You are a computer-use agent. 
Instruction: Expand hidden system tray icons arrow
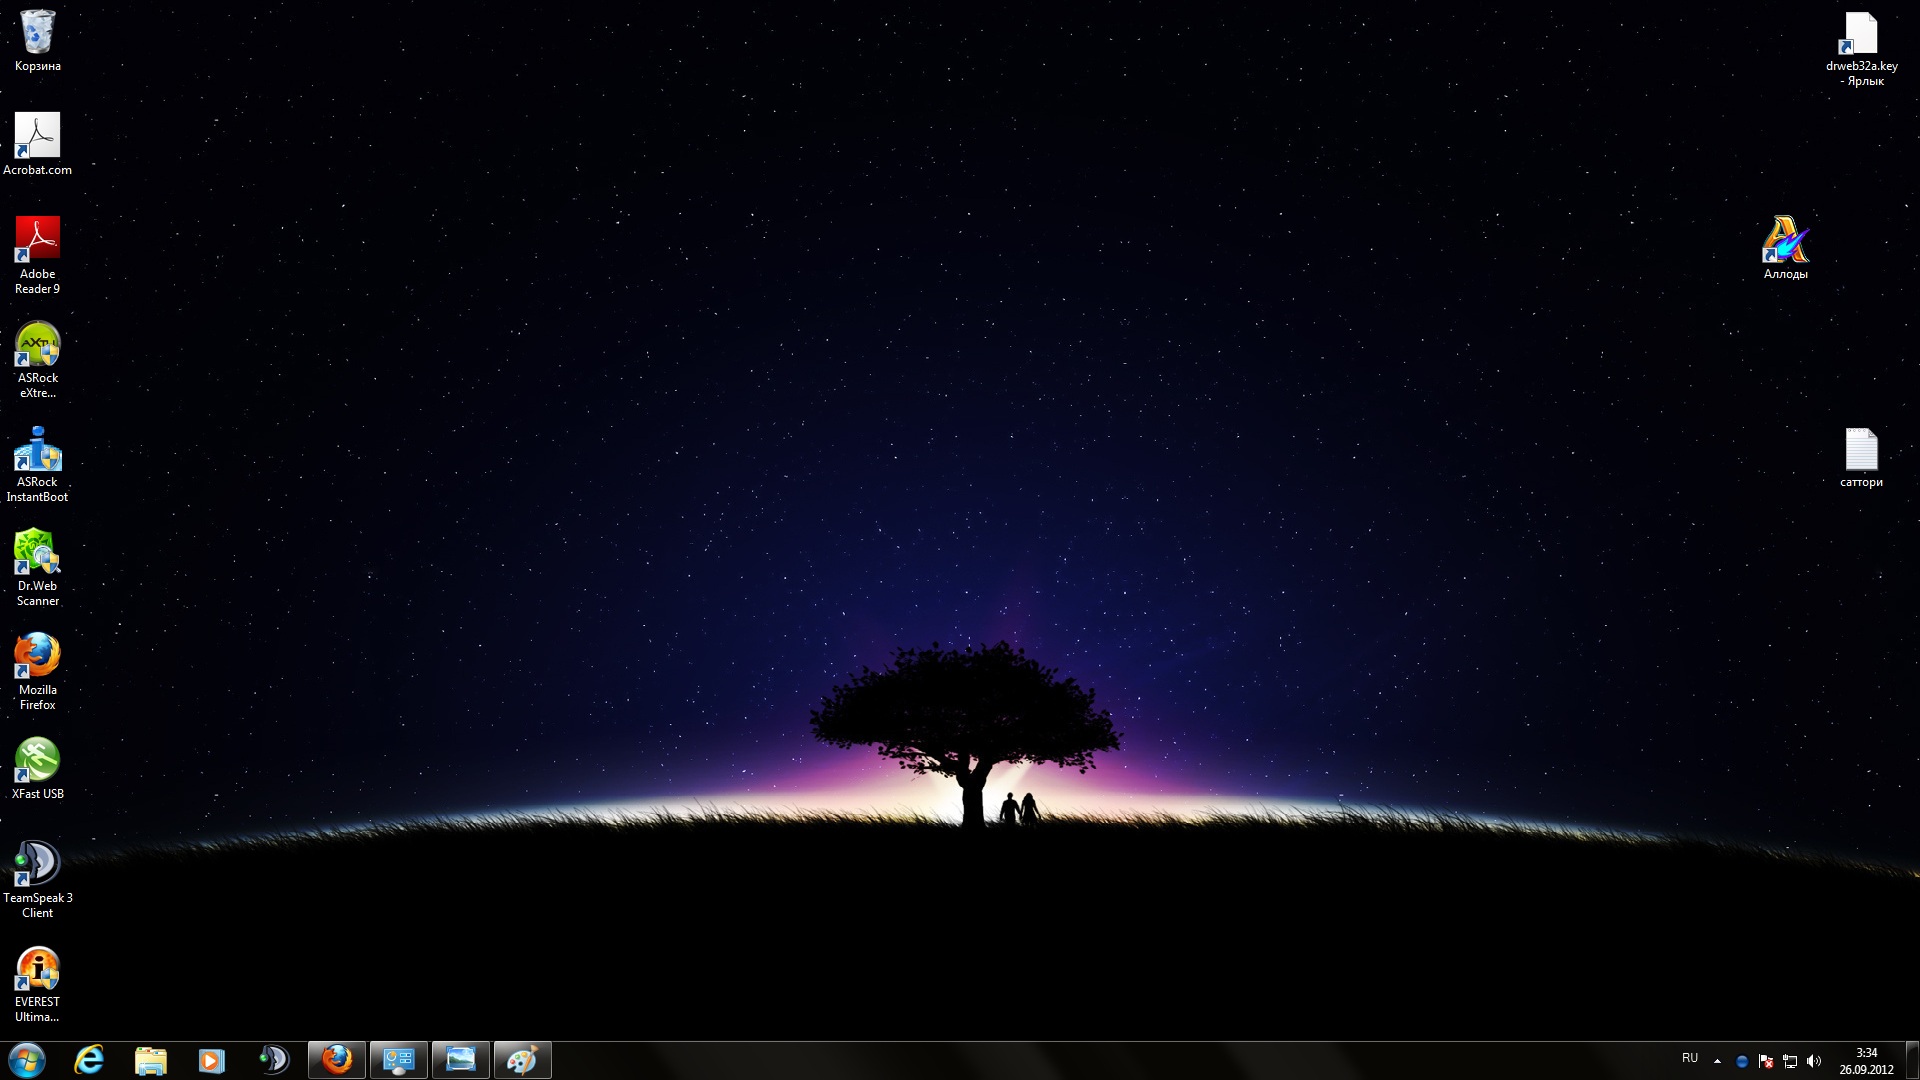[x=1717, y=1060]
